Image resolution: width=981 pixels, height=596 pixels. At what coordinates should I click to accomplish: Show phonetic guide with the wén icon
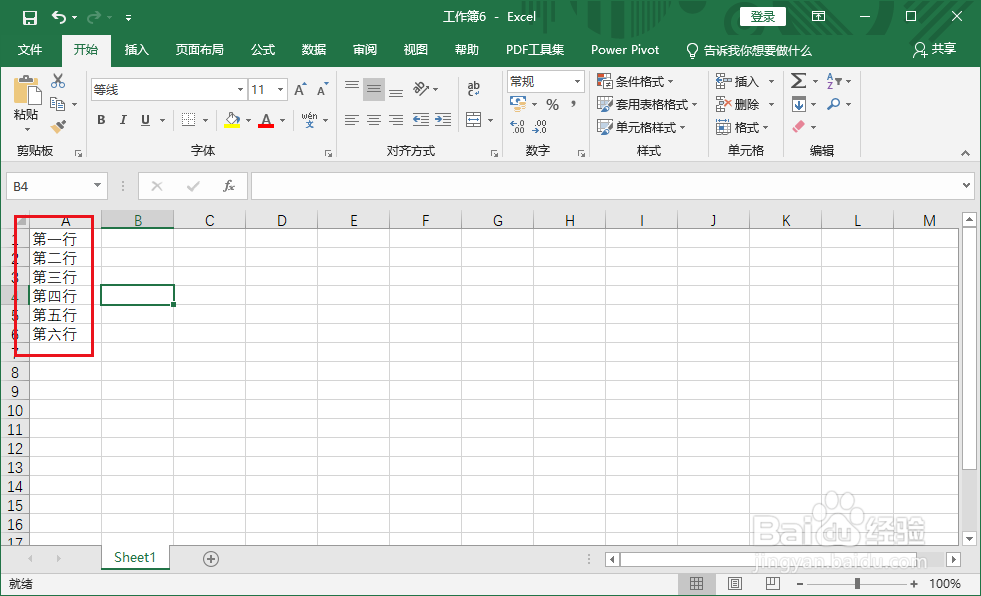click(309, 119)
